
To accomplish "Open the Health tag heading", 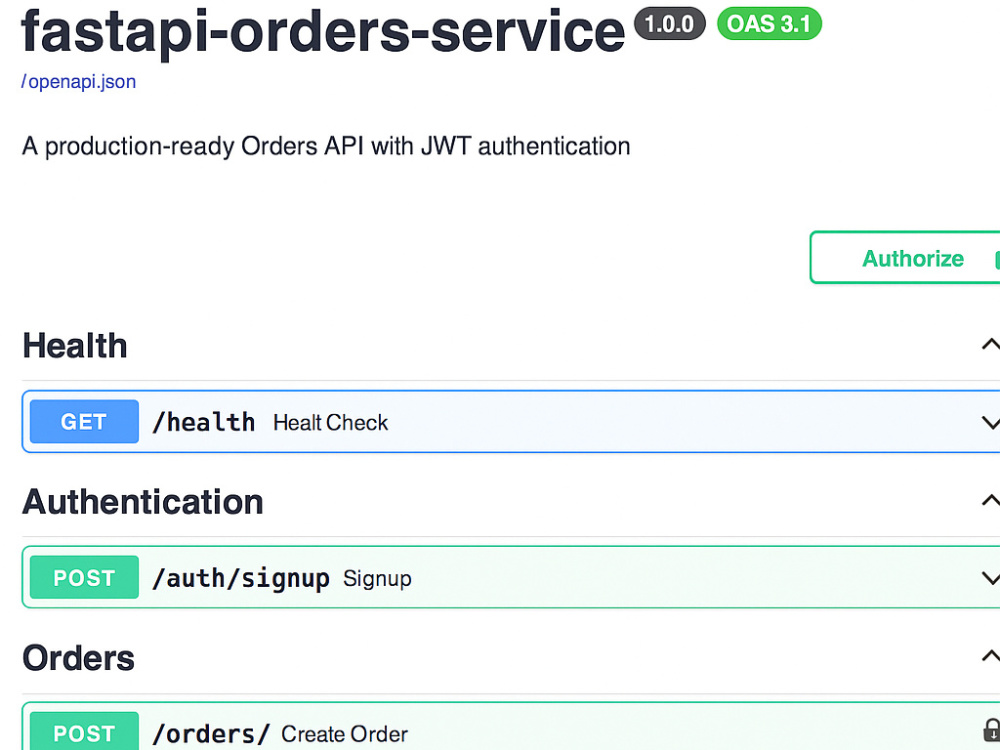I will [x=75, y=346].
